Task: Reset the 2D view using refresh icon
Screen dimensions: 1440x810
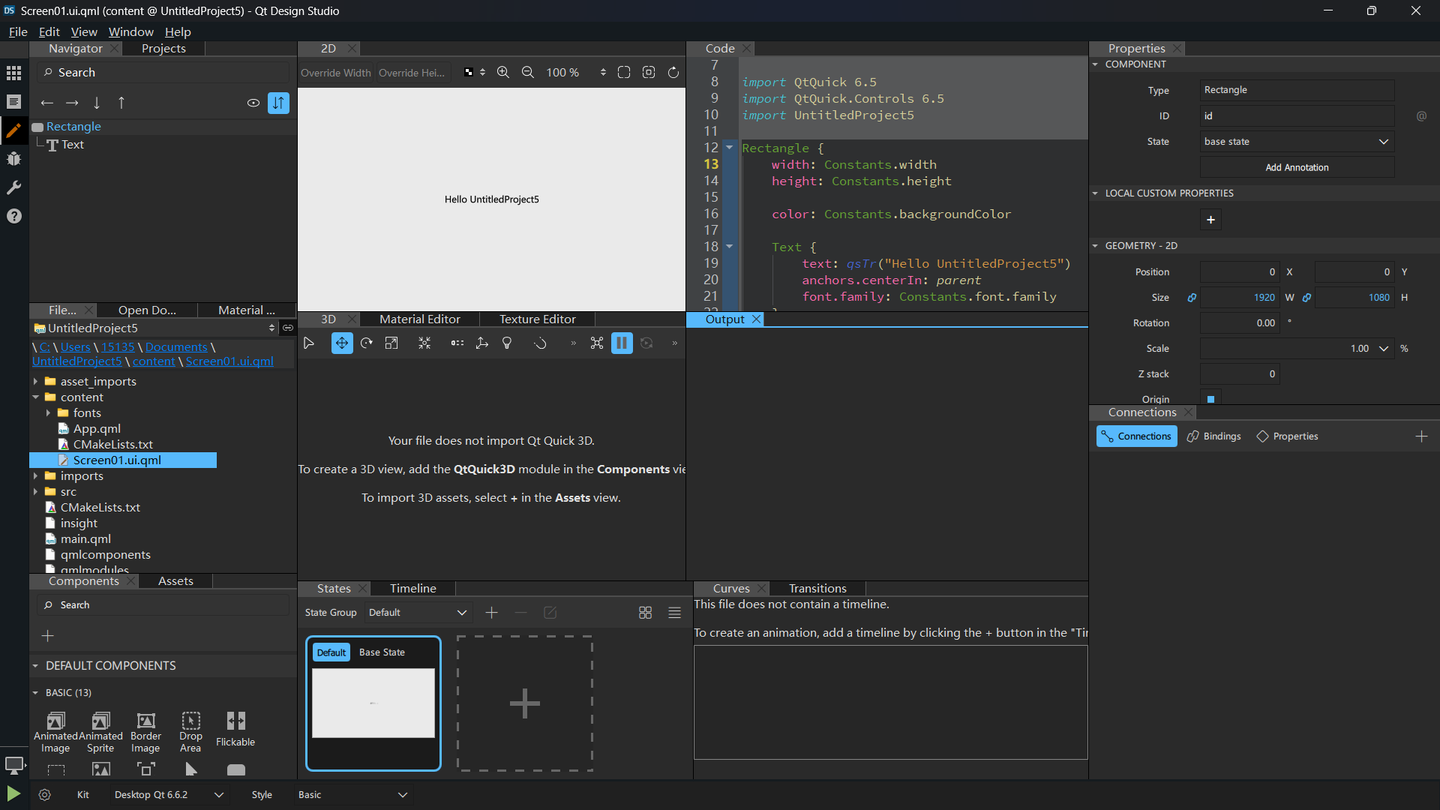Action: [x=673, y=72]
